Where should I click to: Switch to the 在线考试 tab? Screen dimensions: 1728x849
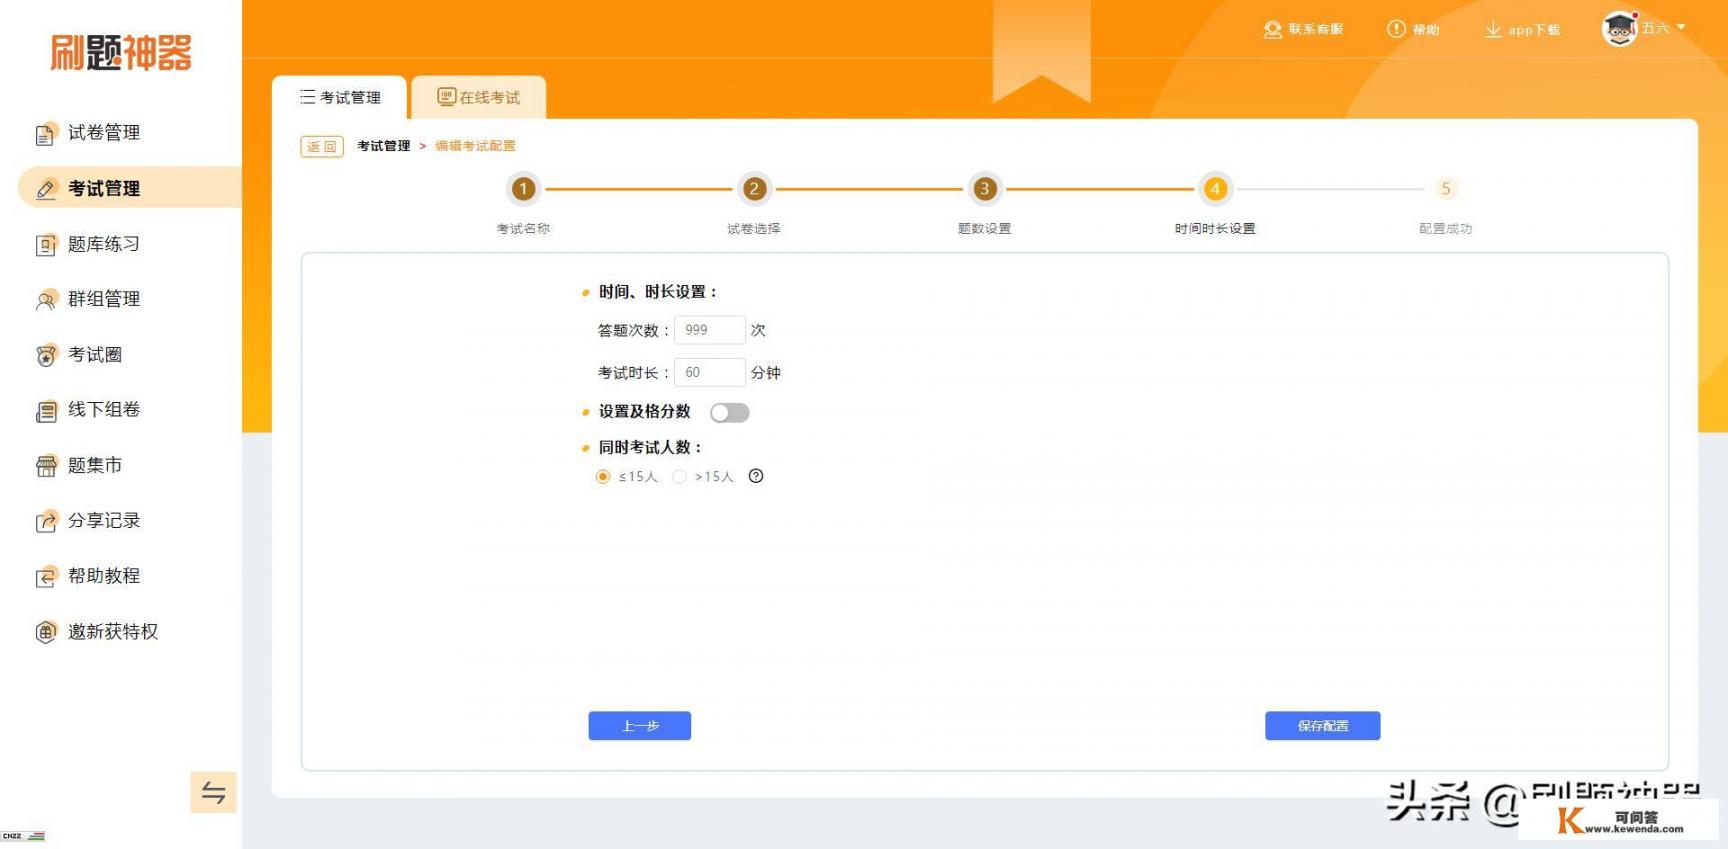coord(479,97)
